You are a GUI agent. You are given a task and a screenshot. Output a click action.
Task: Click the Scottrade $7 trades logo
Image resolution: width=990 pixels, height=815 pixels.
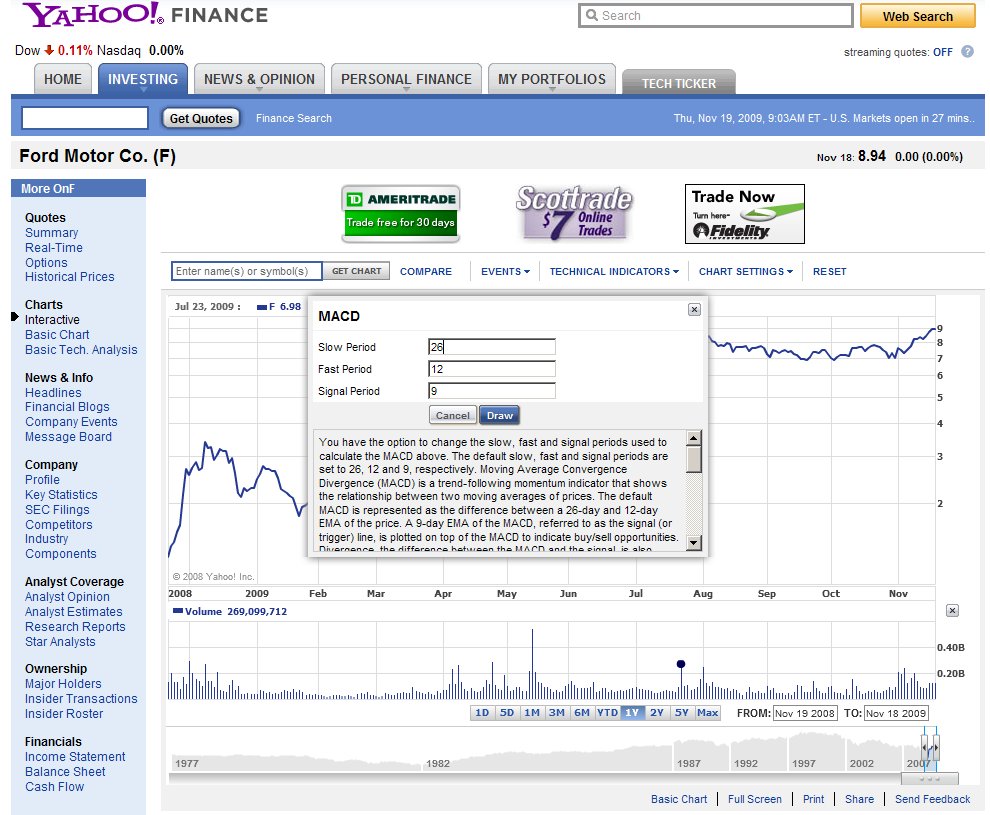(x=574, y=213)
